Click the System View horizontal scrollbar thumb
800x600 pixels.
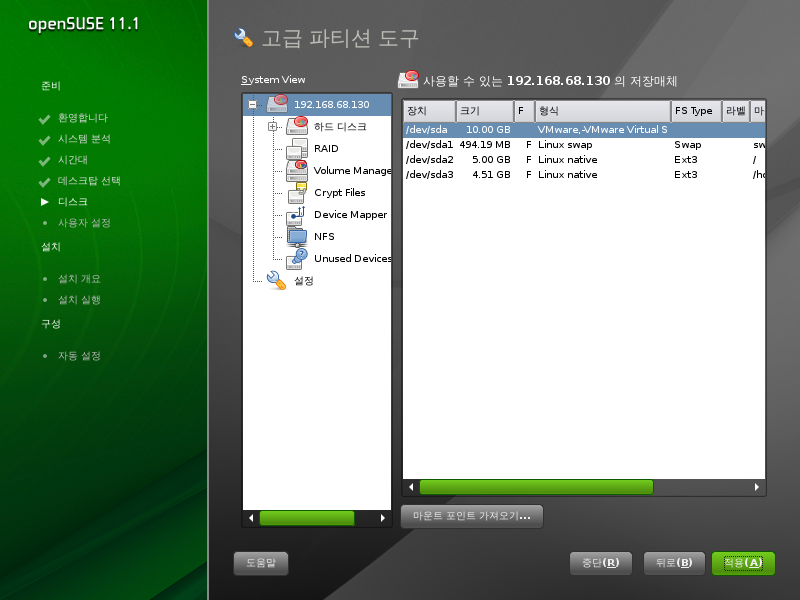pyautogui.click(x=307, y=518)
